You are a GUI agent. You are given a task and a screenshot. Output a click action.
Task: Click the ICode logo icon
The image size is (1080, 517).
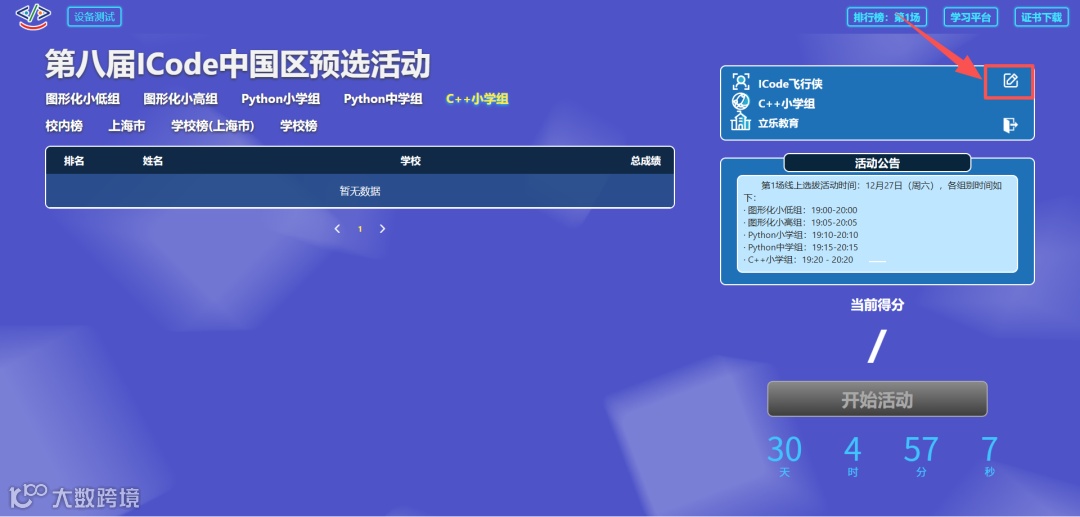pos(34,16)
